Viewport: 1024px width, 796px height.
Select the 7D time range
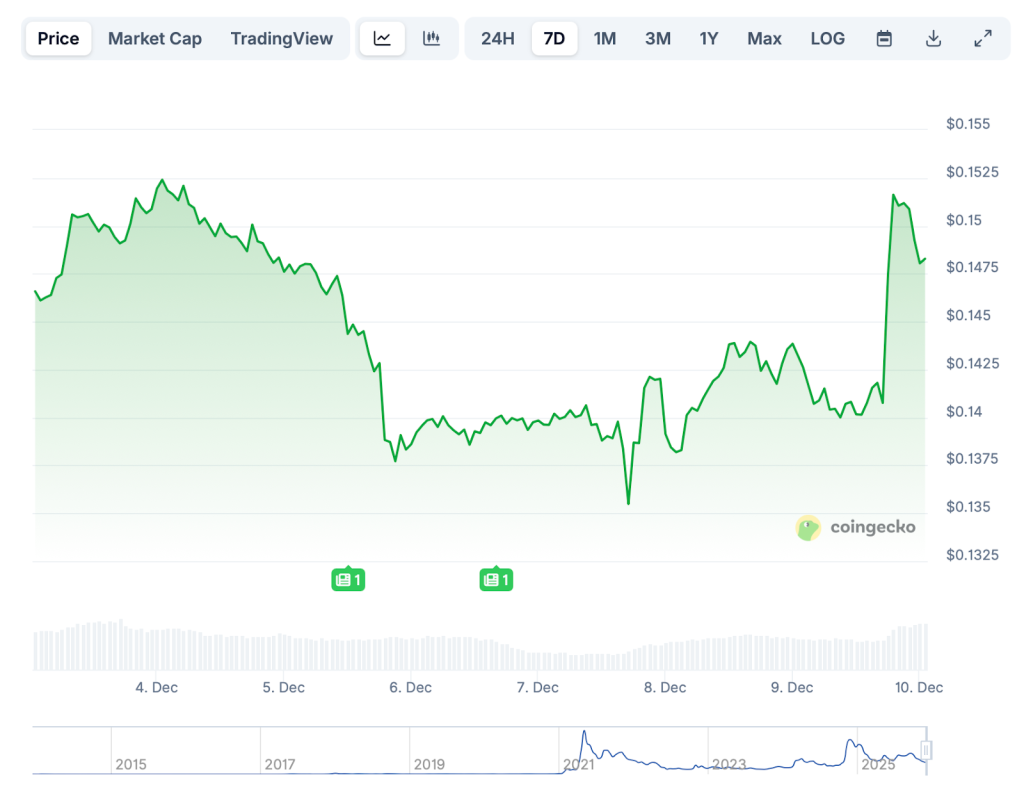coord(554,39)
